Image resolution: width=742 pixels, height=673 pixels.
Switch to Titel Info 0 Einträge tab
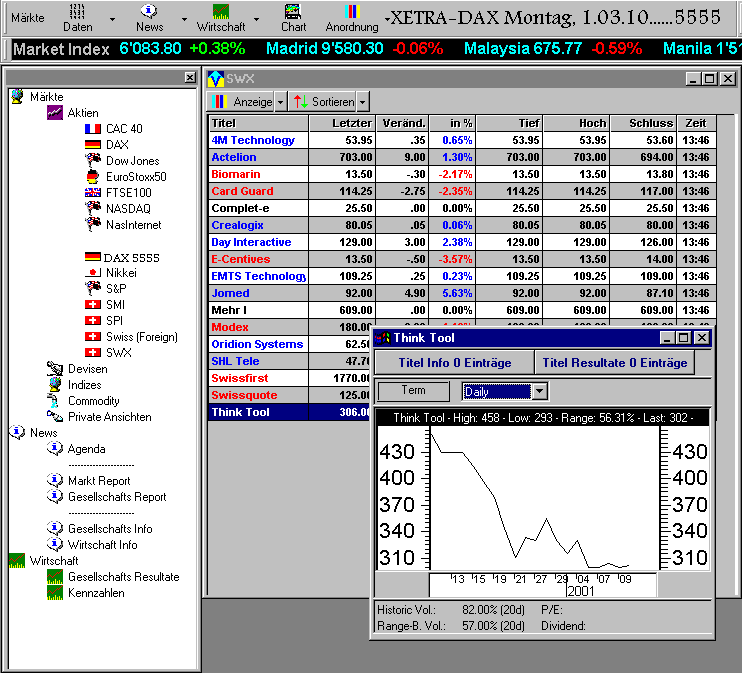(454, 363)
